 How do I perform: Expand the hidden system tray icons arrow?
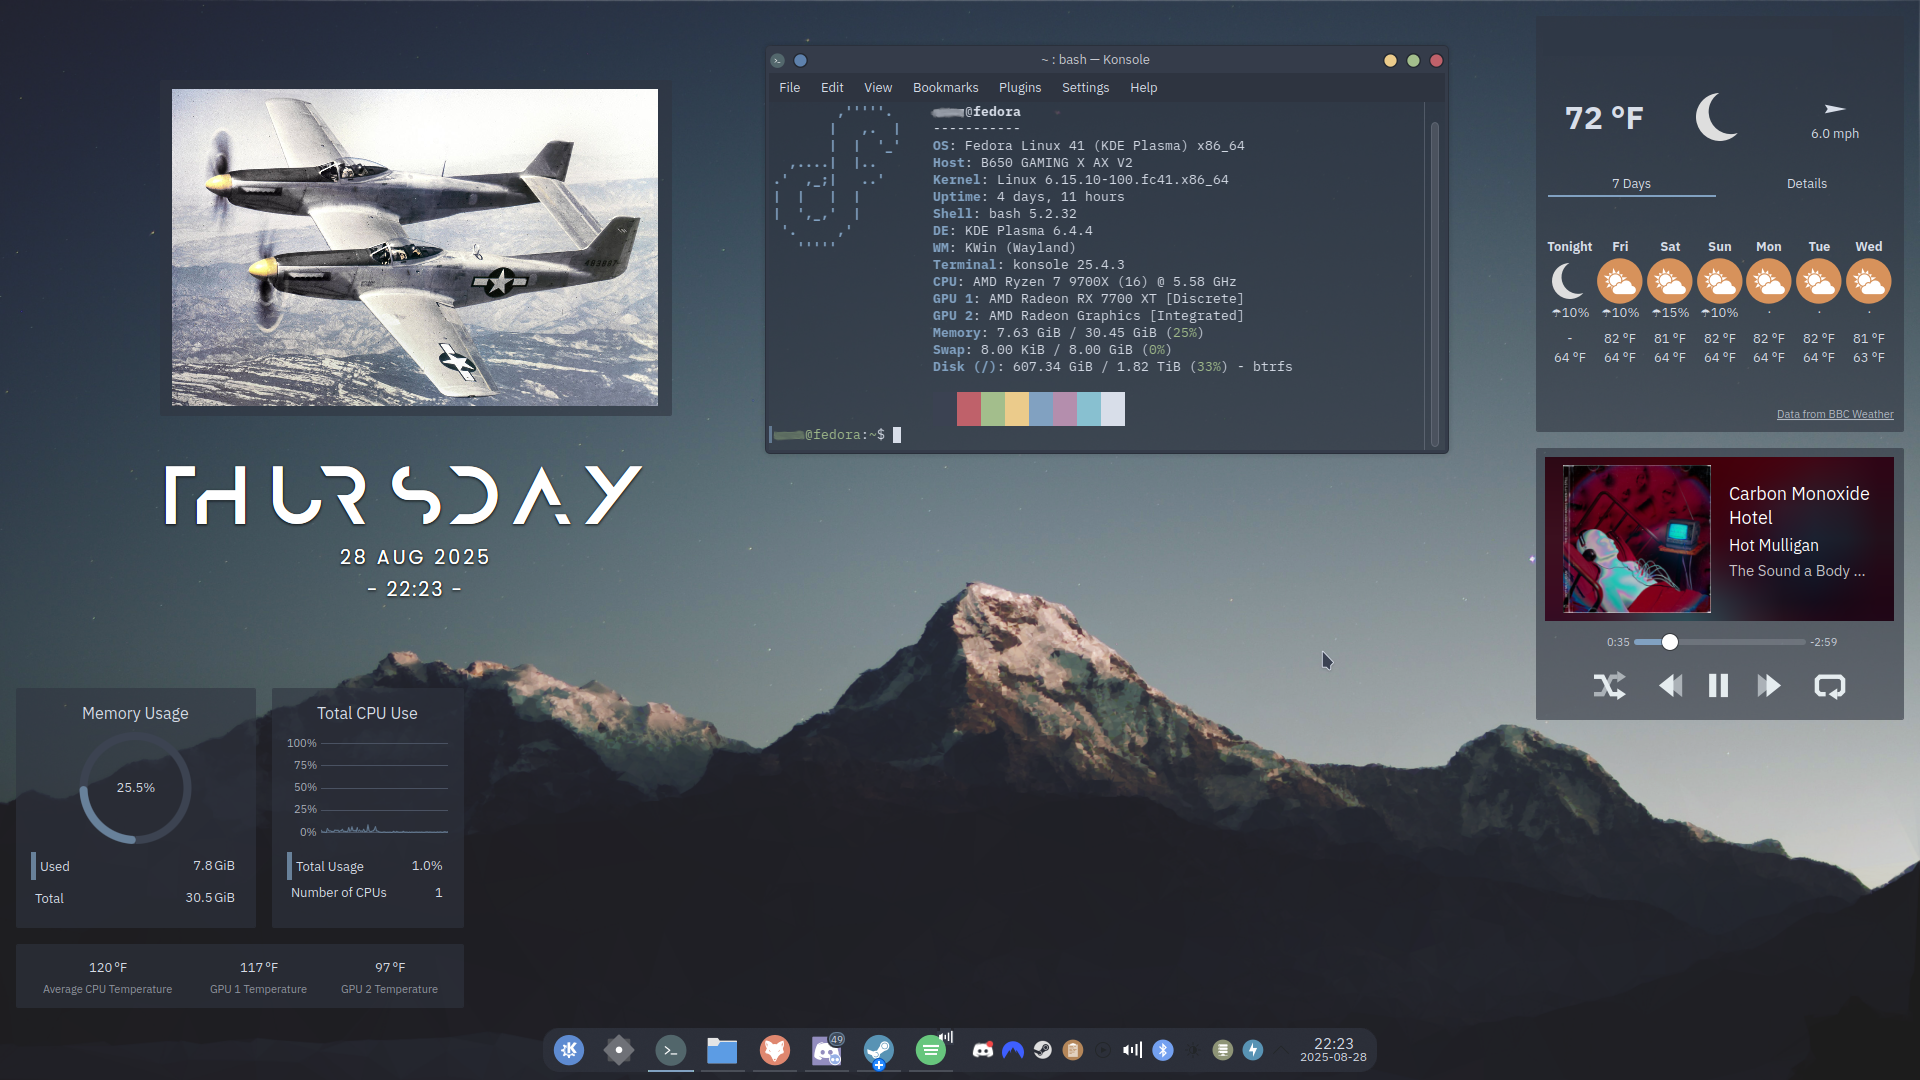point(1281,1050)
